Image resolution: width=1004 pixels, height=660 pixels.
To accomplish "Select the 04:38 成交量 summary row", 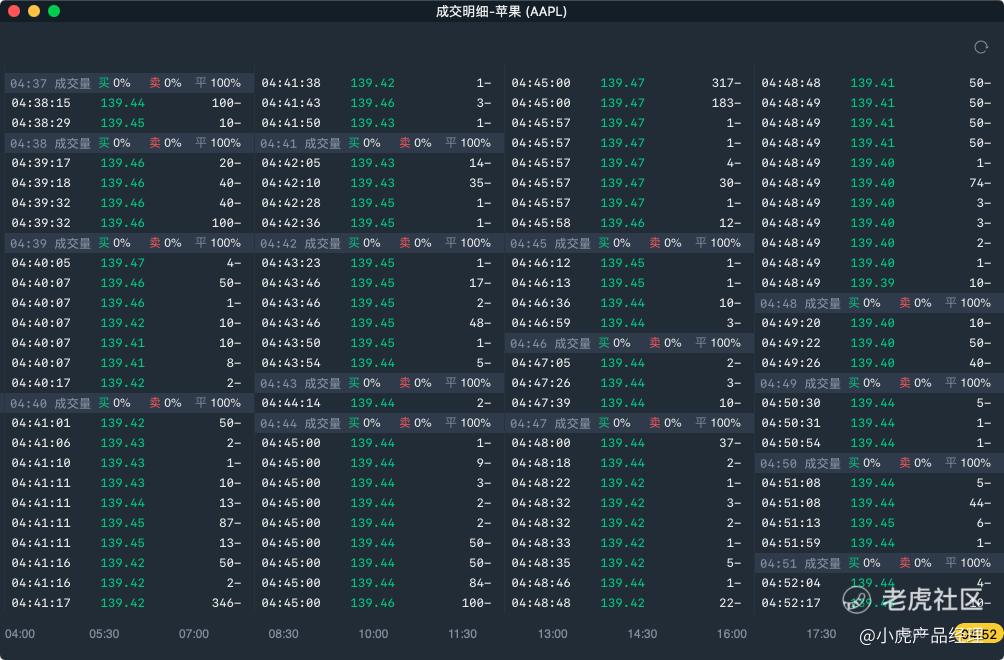I will coord(129,143).
